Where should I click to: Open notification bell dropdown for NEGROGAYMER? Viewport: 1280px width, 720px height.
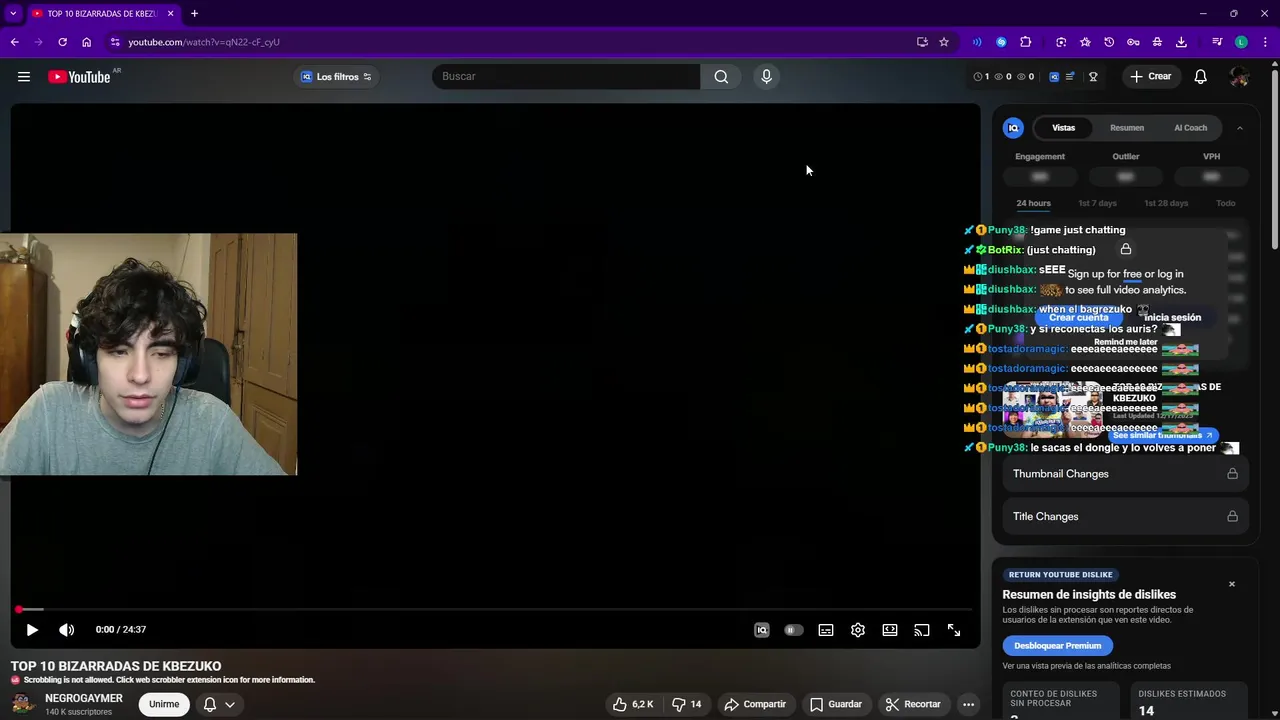219,704
